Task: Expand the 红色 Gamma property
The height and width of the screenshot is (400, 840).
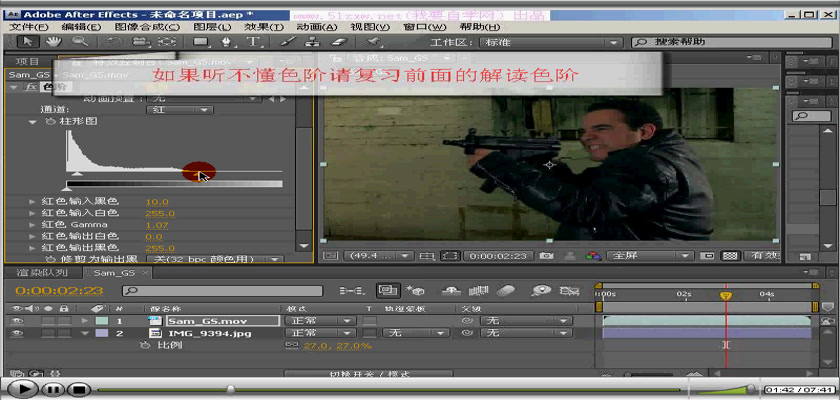Action: [33, 225]
